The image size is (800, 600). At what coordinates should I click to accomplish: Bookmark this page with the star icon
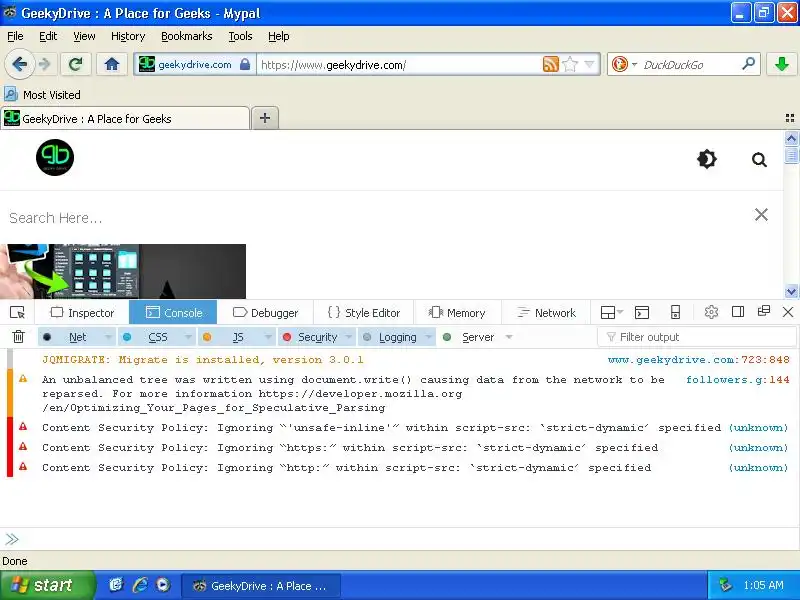tap(570, 64)
